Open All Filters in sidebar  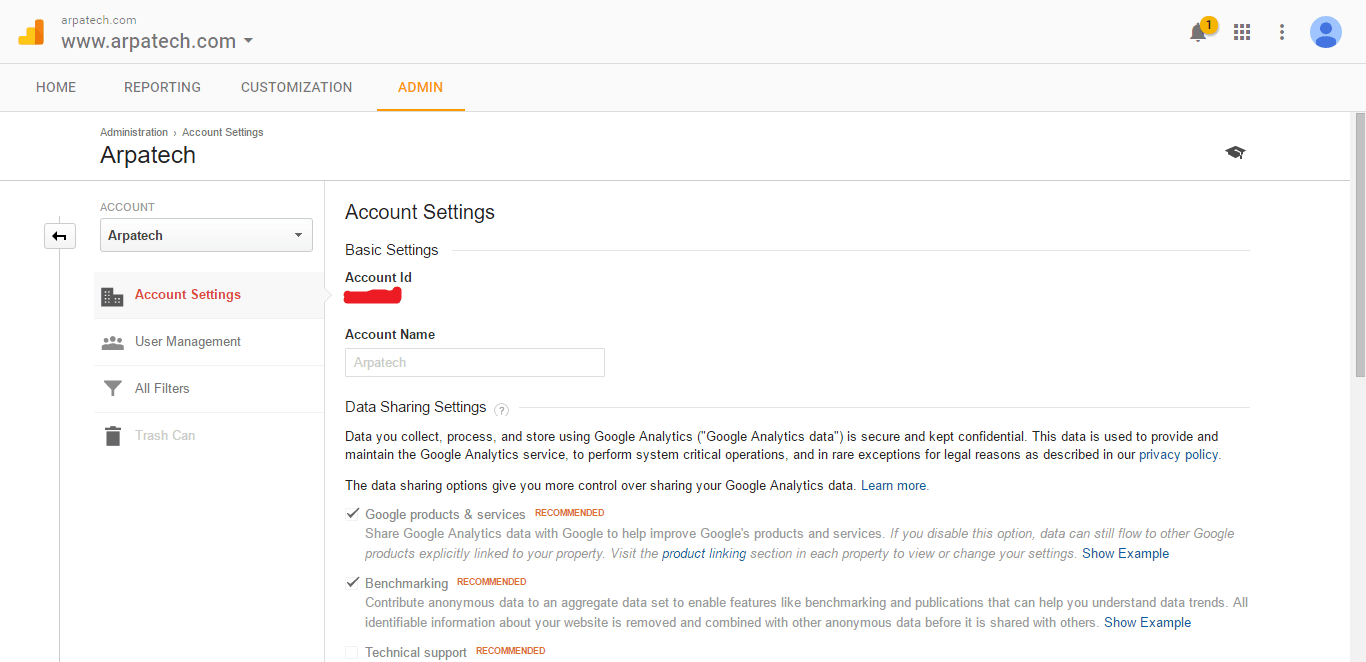pos(208,389)
